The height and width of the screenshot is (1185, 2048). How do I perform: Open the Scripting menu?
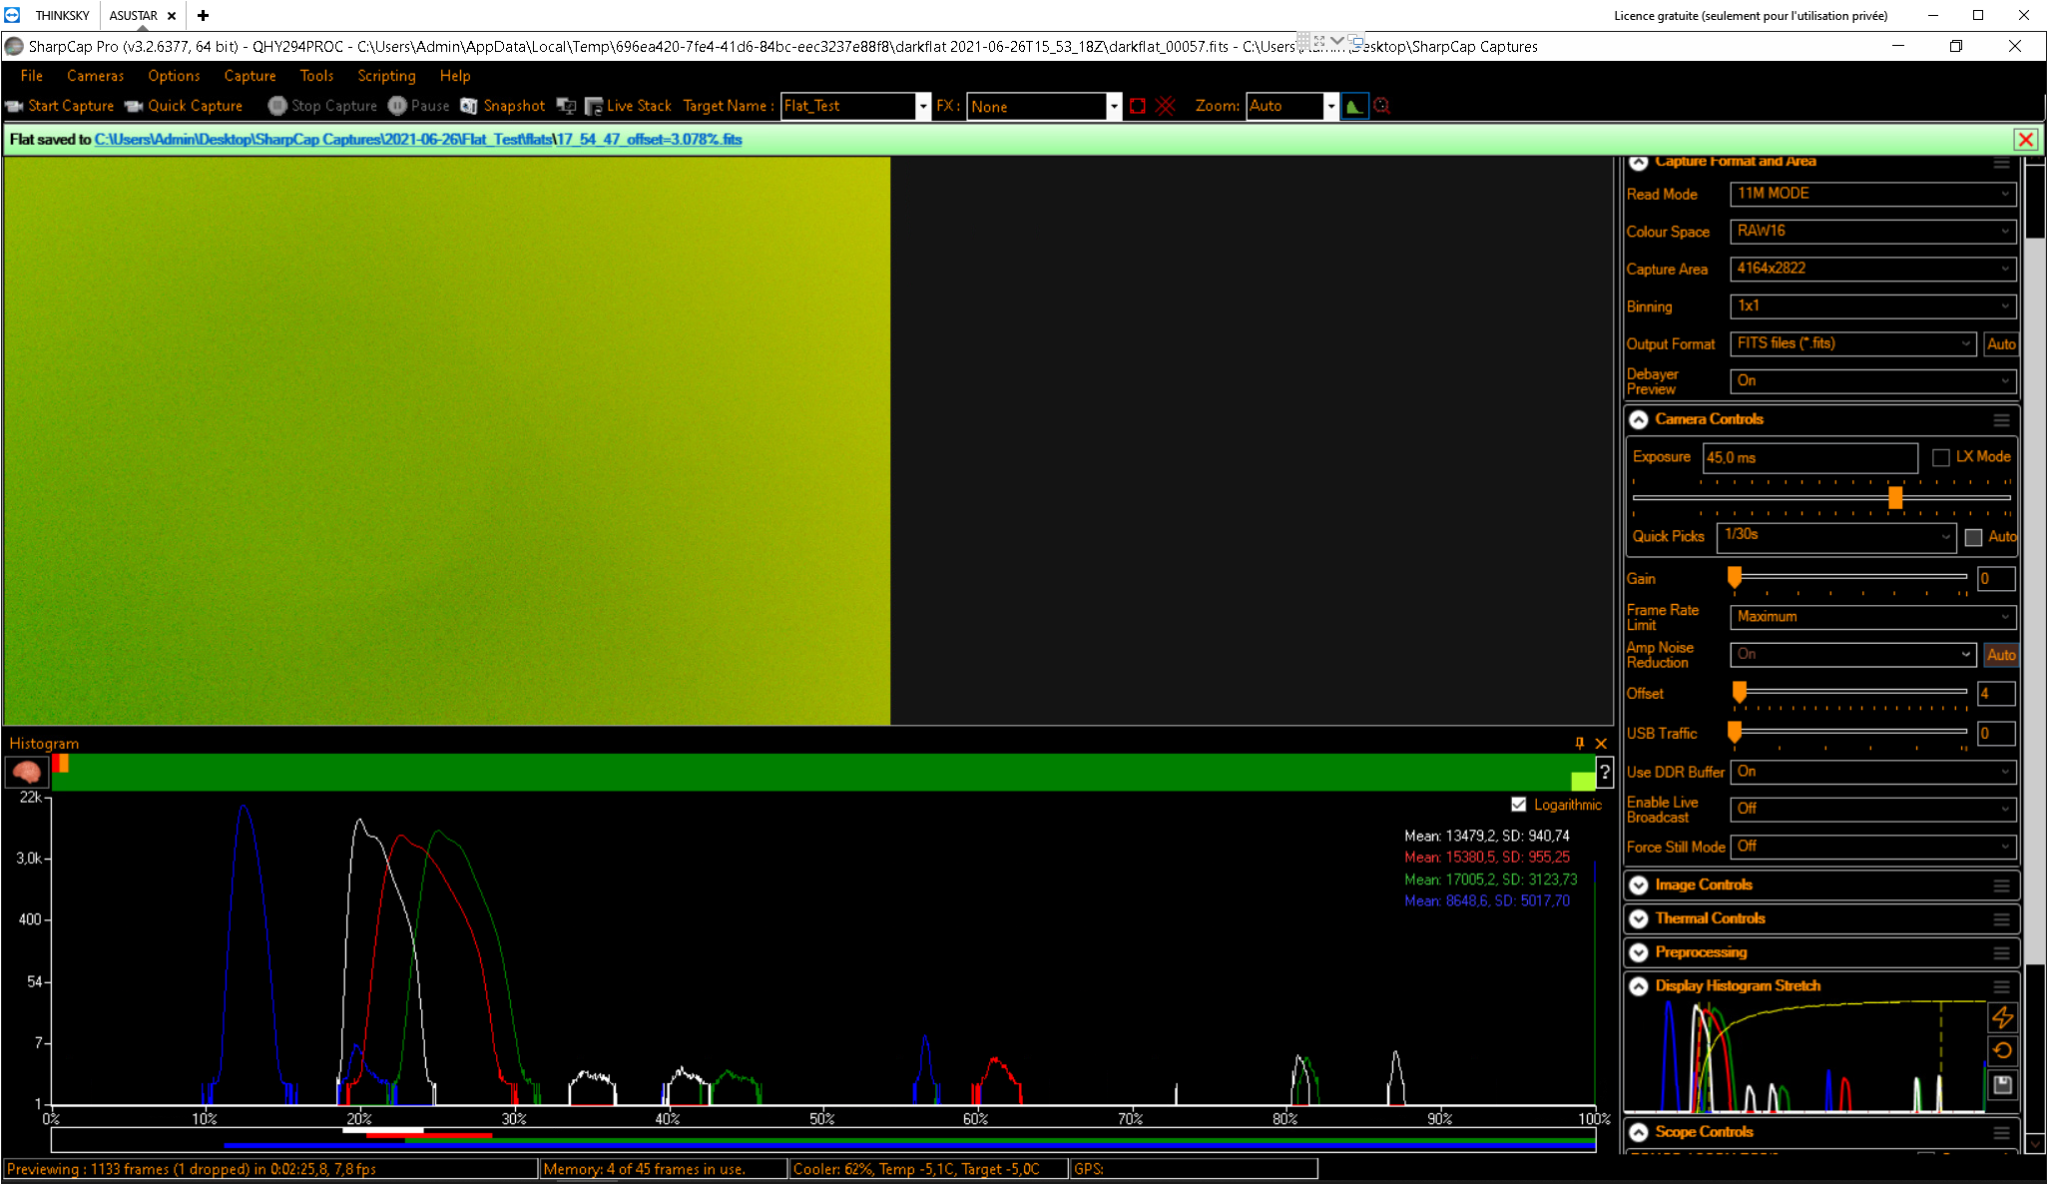386,76
